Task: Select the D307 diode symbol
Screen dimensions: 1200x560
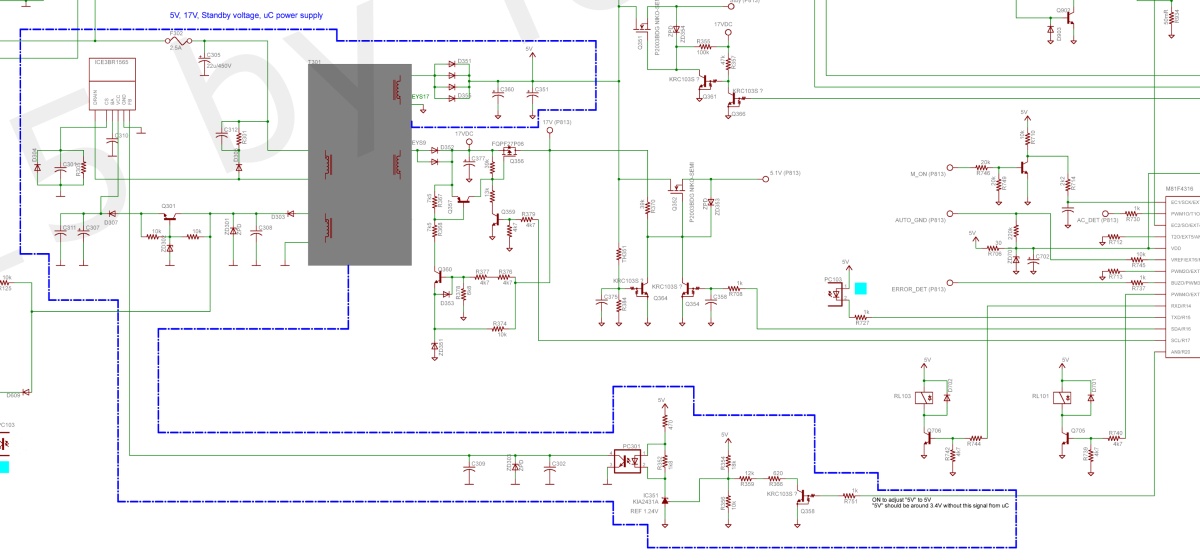Action: coord(111,213)
